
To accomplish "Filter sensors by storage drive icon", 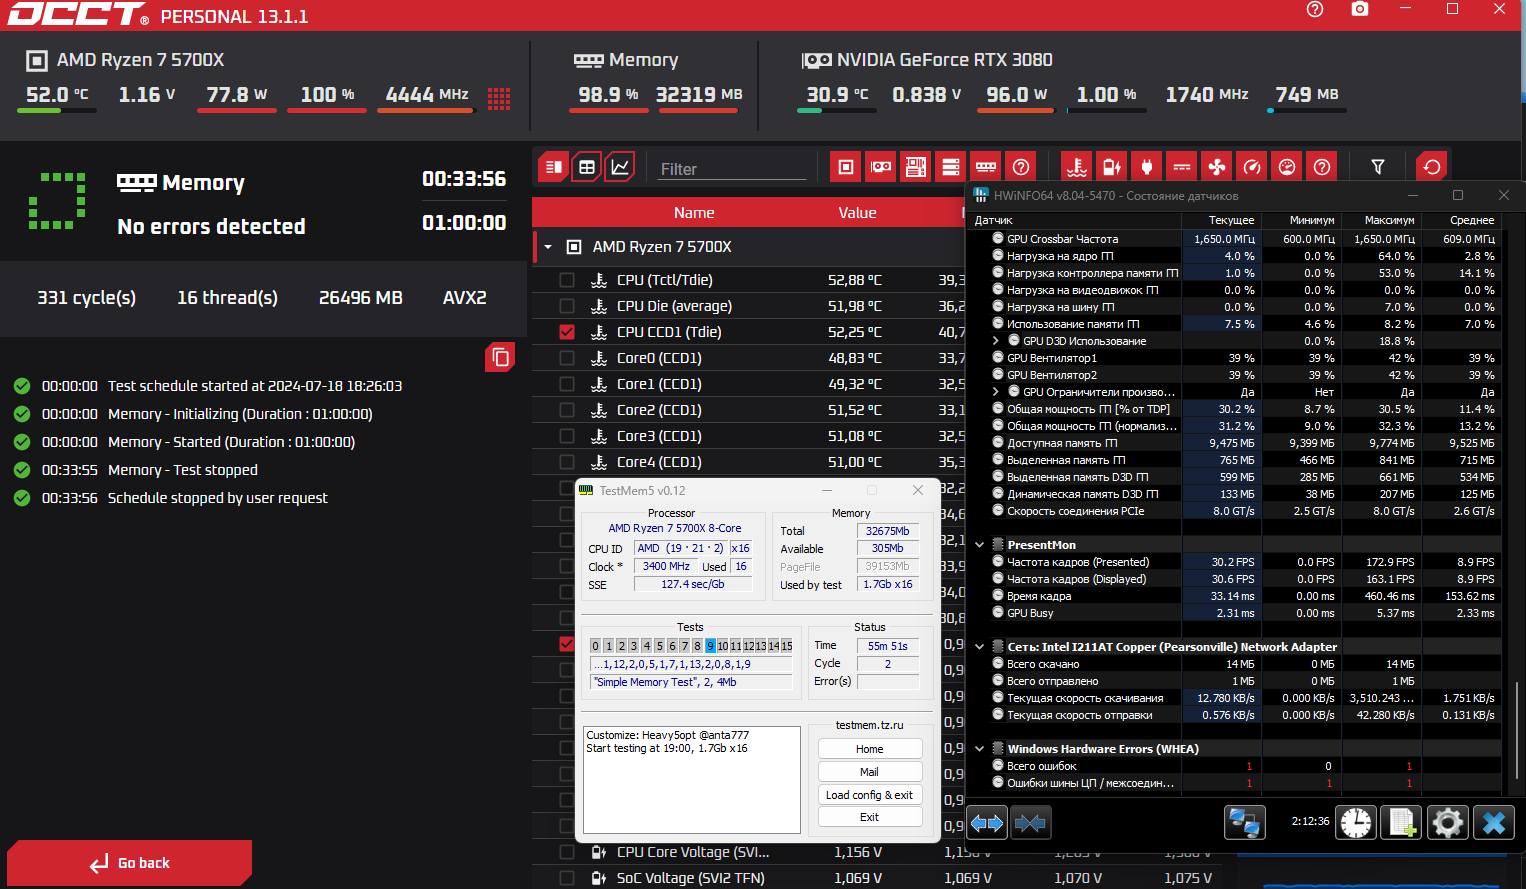I will [x=951, y=167].
